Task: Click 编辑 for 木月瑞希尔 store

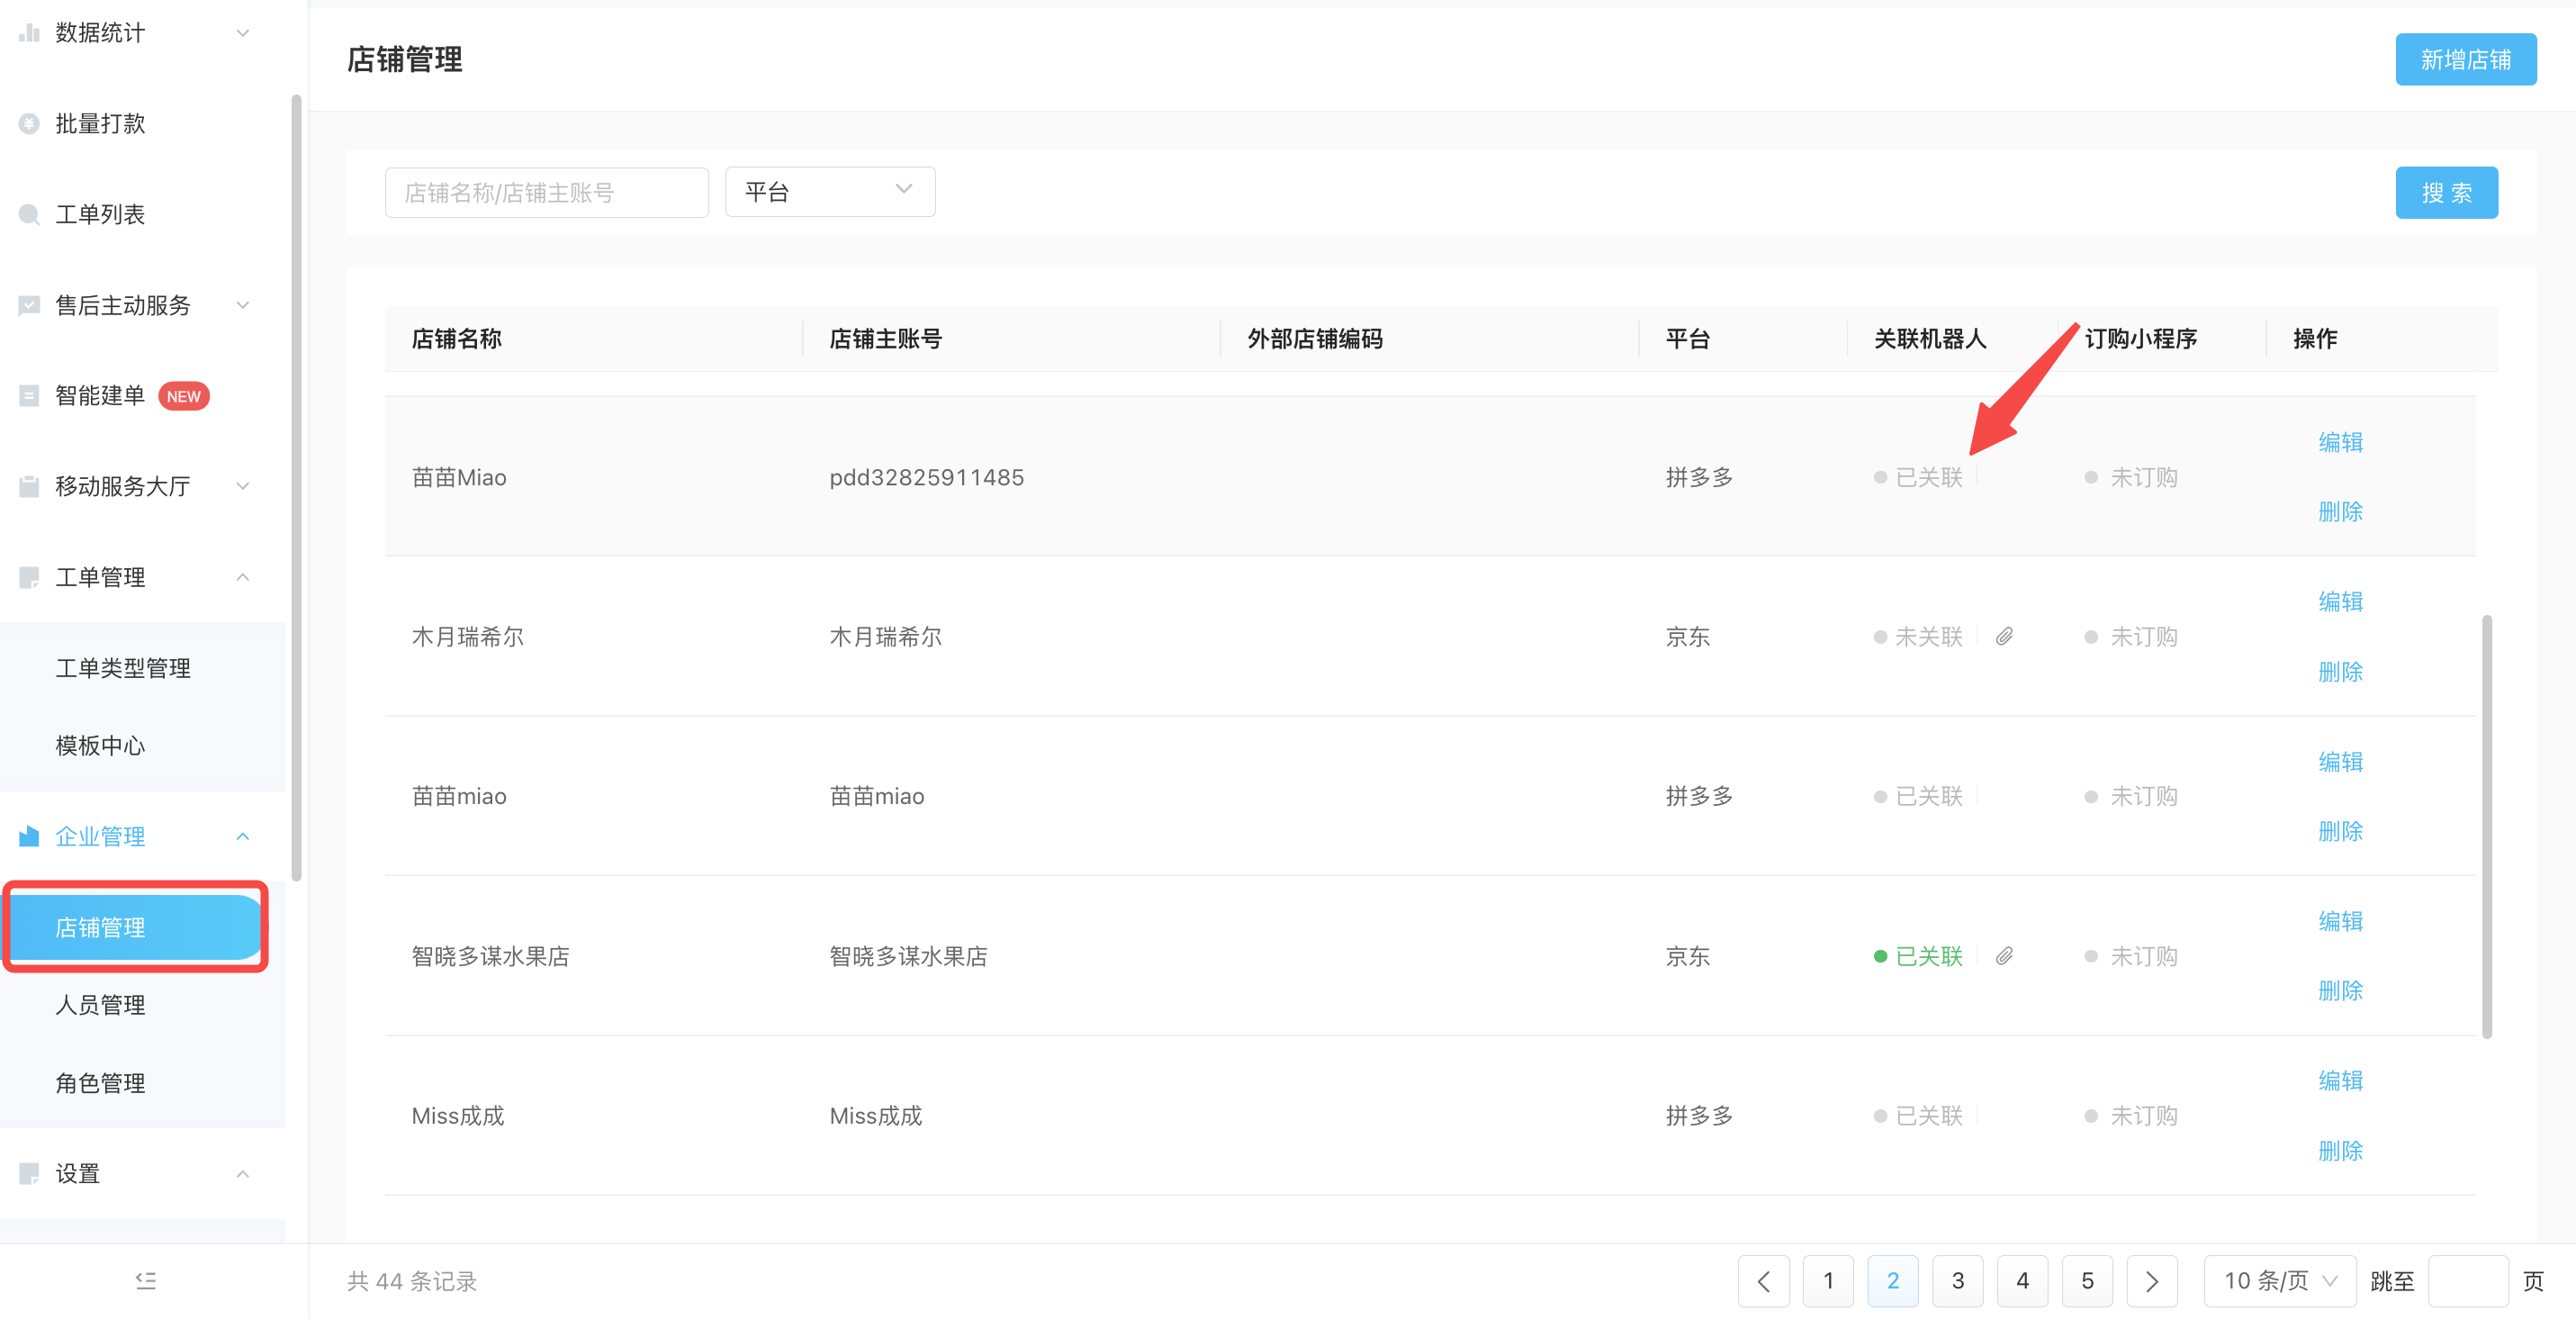Action: pos(2341,602)
